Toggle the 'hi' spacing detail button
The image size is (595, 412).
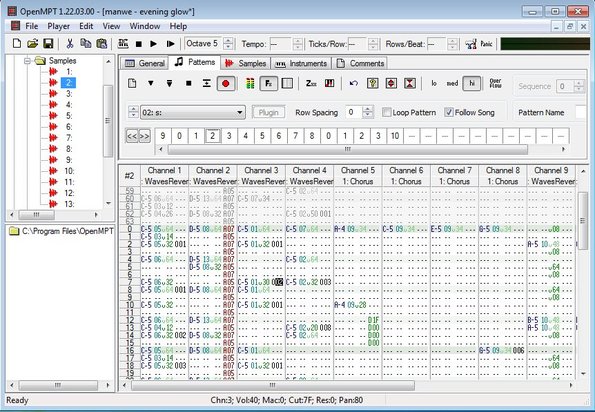pyautogui.click(x=472, y=83)
